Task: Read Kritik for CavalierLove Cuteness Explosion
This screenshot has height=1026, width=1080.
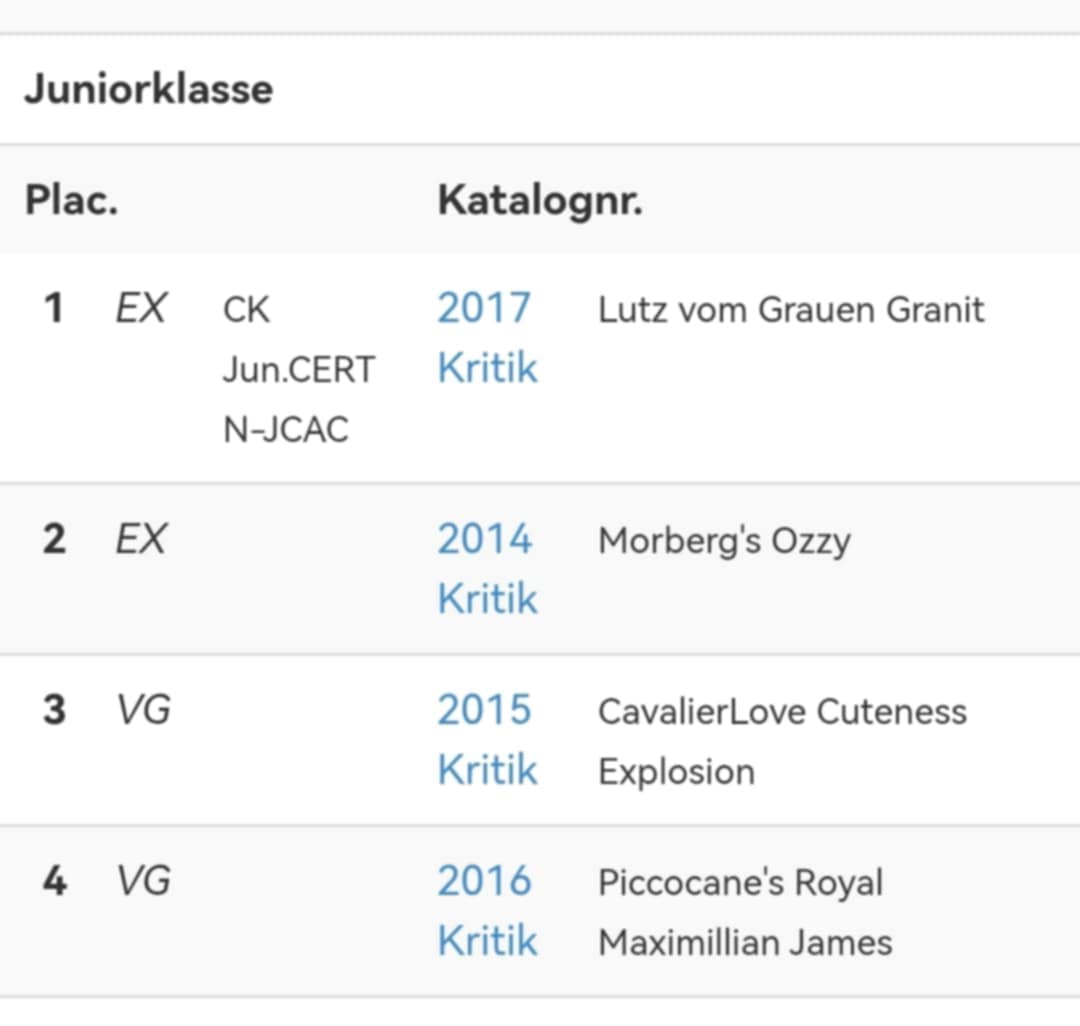Action: 487,770
